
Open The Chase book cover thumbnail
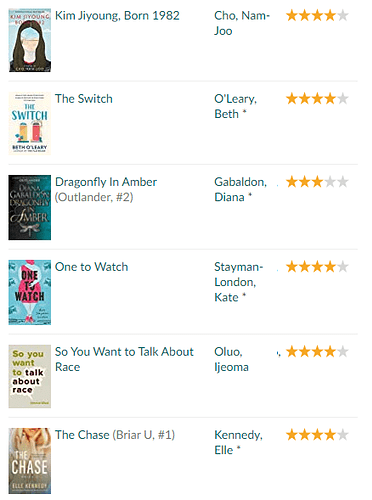tap(30, 460)
